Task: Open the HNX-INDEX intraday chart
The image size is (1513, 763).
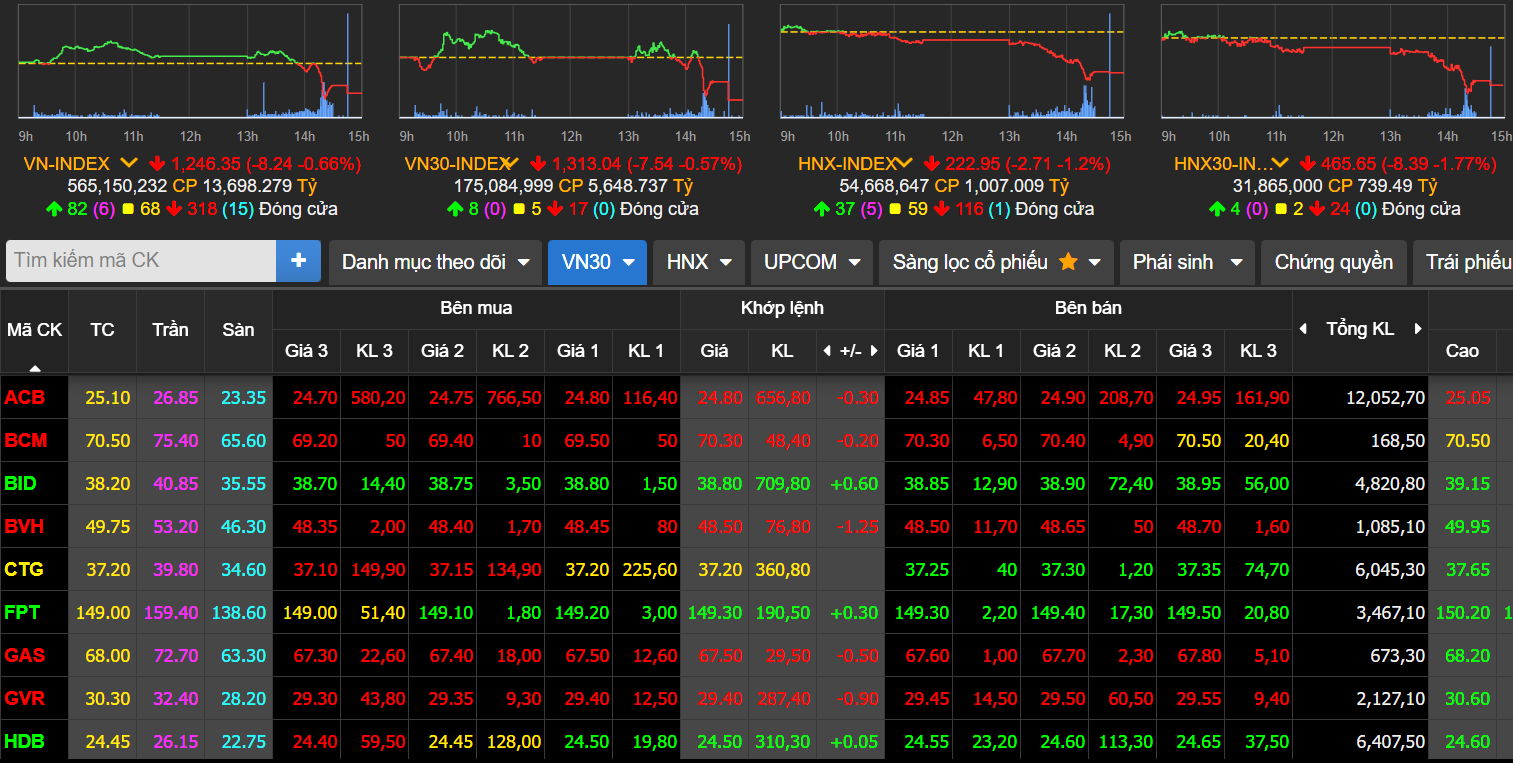Action: click(952, 62)
